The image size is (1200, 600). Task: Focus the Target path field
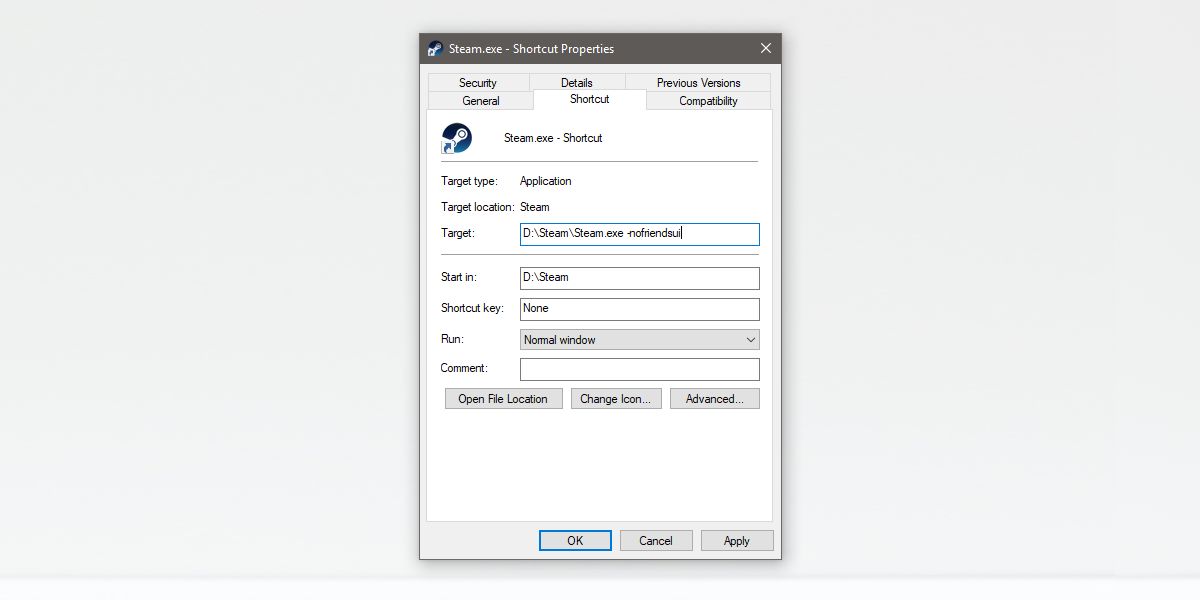[x=640, y=234]
